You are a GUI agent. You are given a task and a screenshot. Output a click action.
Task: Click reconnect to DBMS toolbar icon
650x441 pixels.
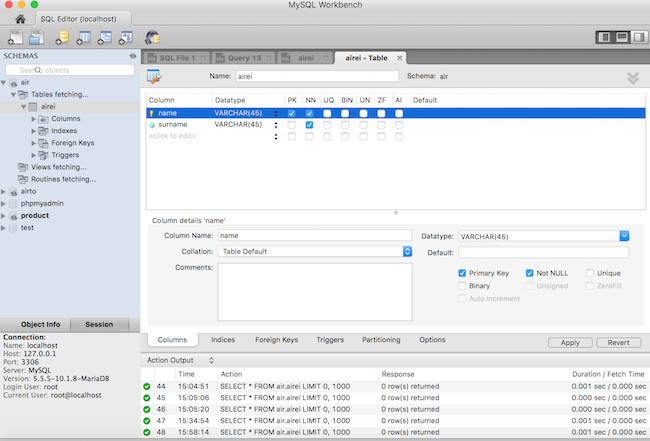click(152, 38)
